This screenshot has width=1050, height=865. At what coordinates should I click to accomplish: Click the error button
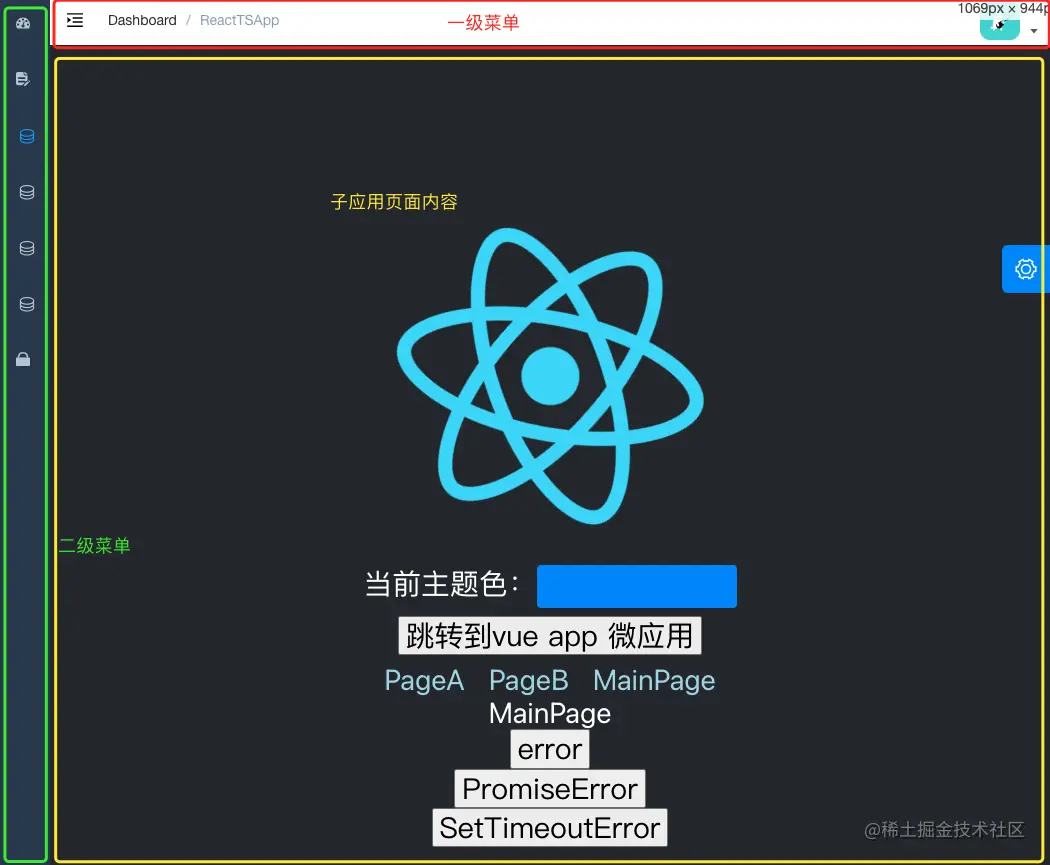(550, 750)
